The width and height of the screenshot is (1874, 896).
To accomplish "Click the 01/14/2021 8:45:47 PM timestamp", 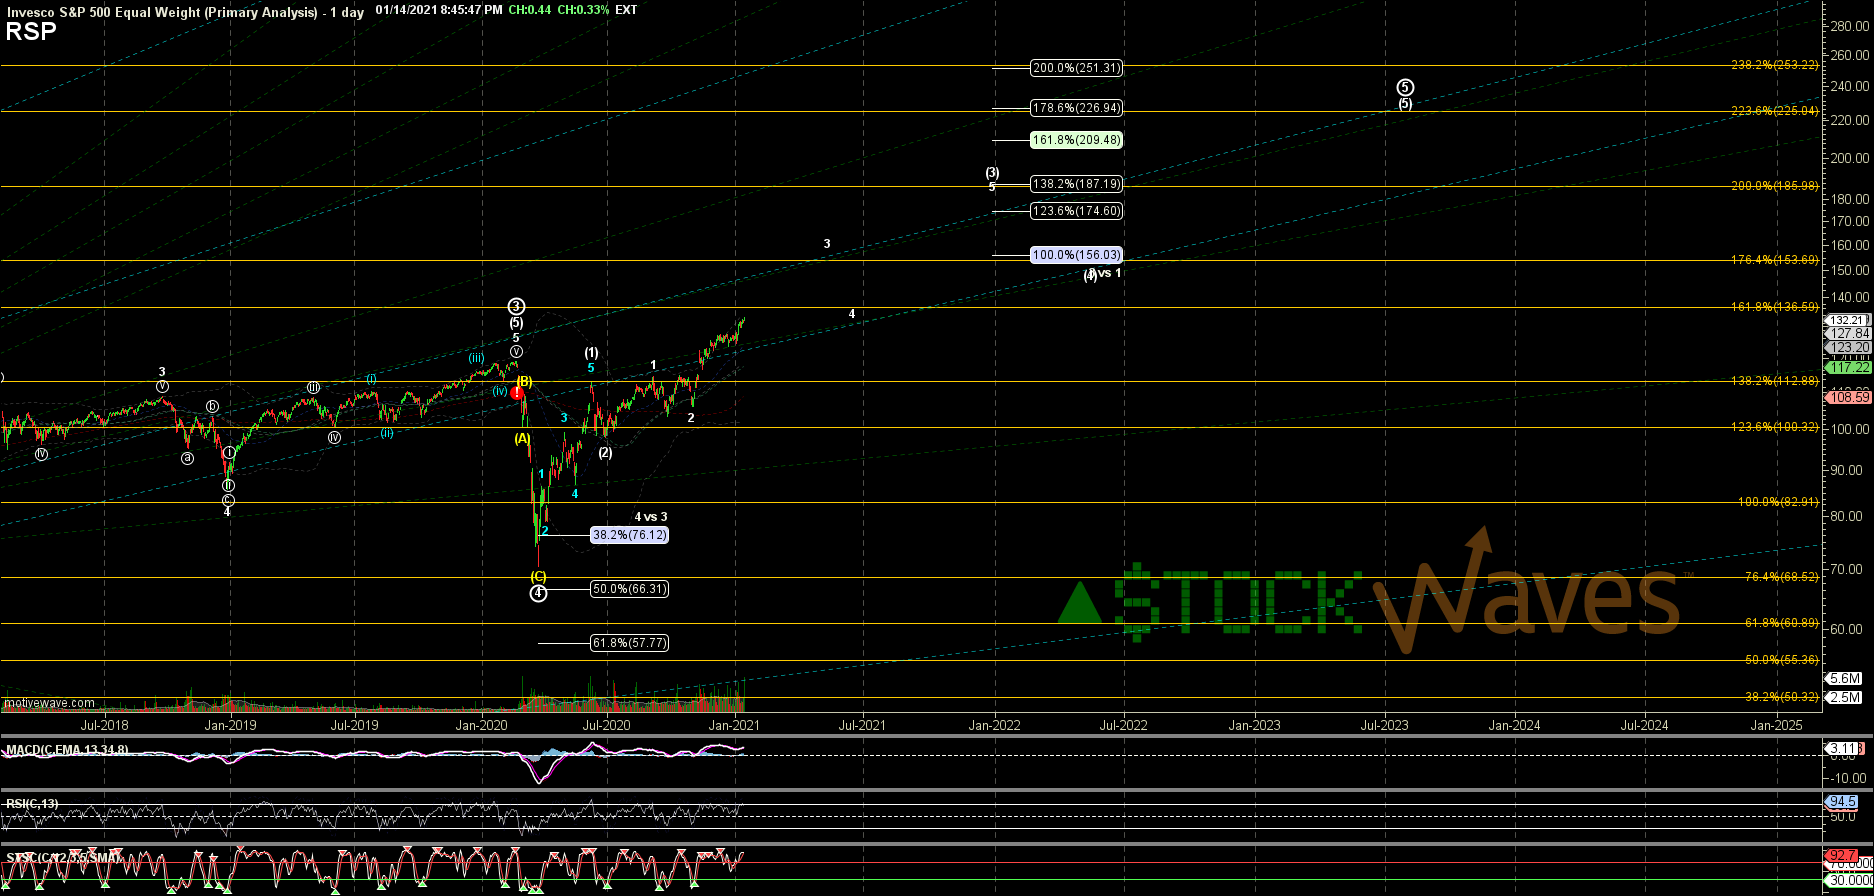I will (438, 9).
